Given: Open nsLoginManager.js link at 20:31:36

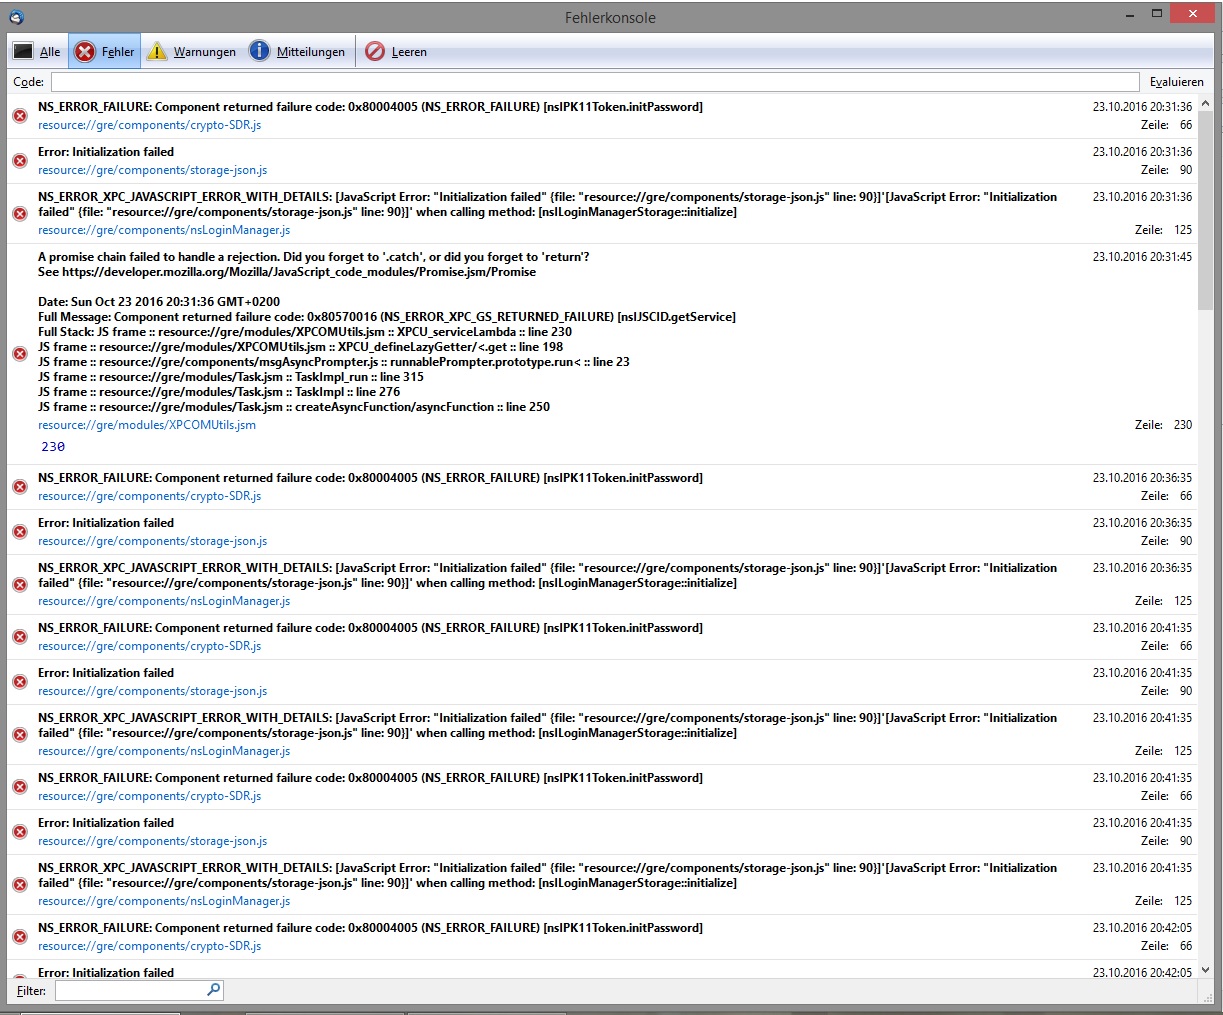Looking at the screenshot, I should coord(164,230).
